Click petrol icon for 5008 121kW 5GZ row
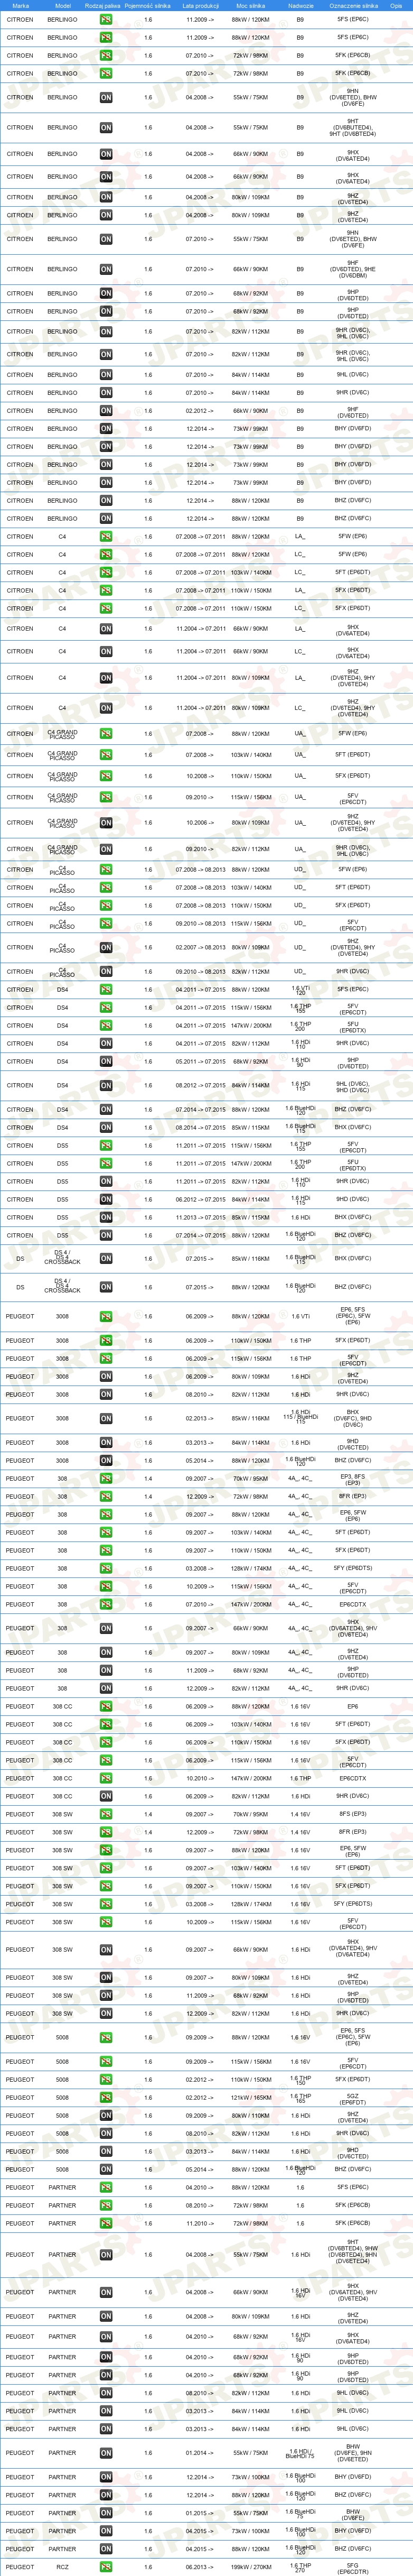 pos(106,2098)
